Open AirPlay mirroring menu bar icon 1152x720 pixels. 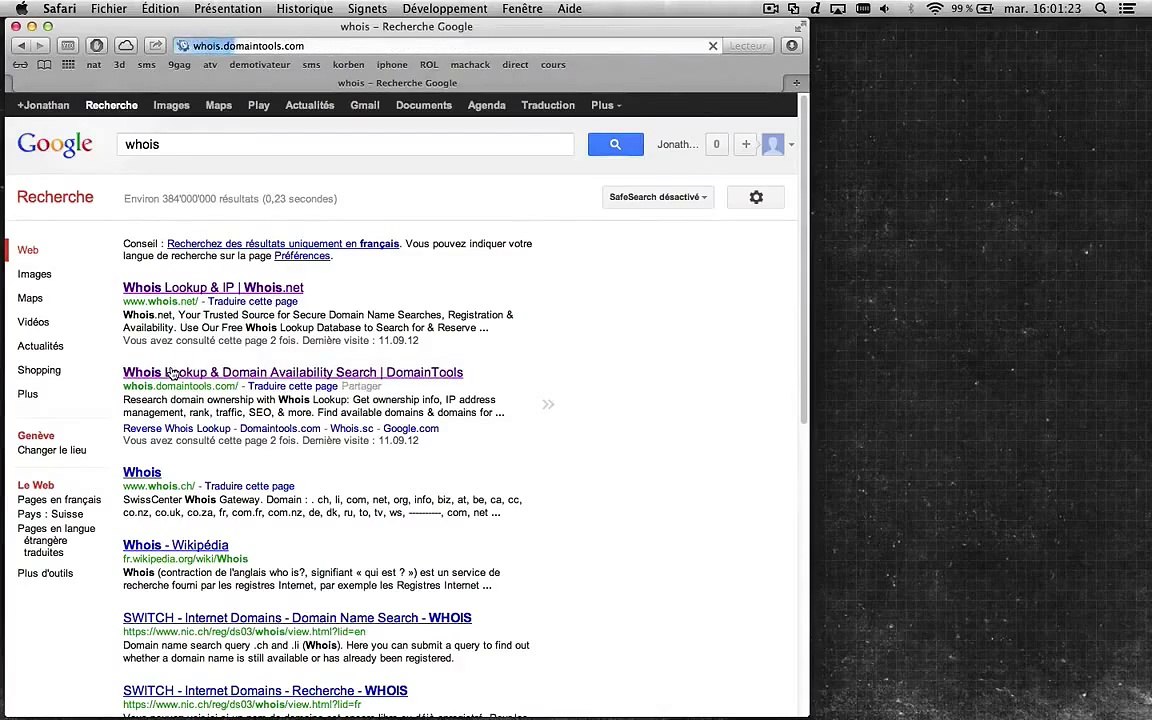(x=838, y=9)
